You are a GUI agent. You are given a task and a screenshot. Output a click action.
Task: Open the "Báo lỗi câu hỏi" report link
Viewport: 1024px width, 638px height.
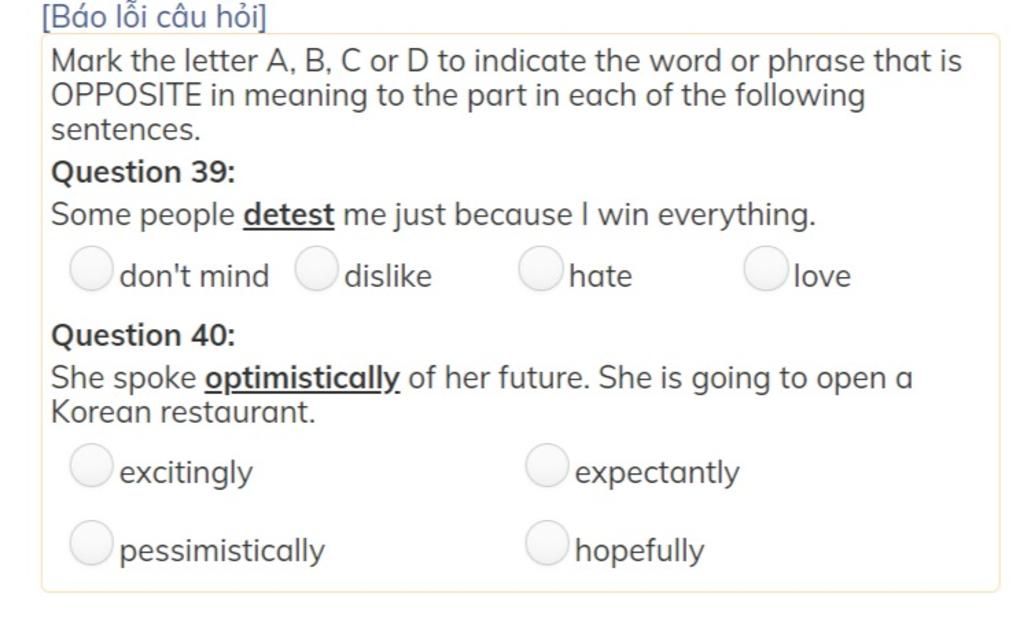point(154,16)
